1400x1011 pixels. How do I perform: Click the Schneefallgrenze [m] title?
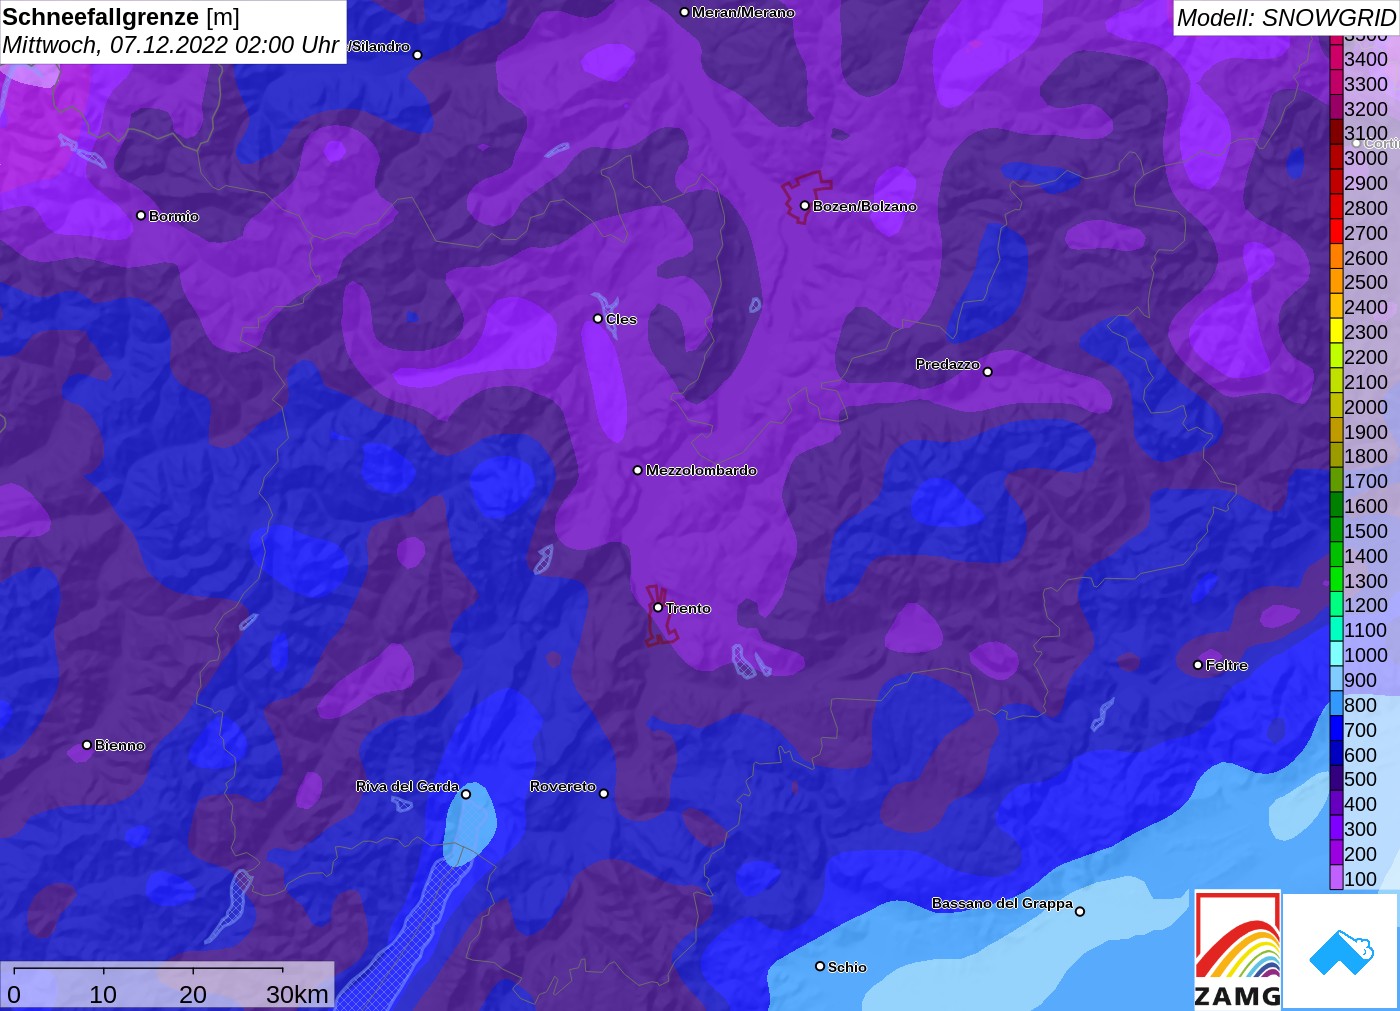121,18
